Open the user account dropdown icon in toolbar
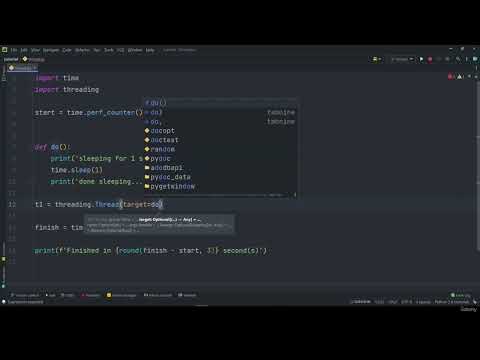This screenshot has height=360, width=480. [376, 59]
